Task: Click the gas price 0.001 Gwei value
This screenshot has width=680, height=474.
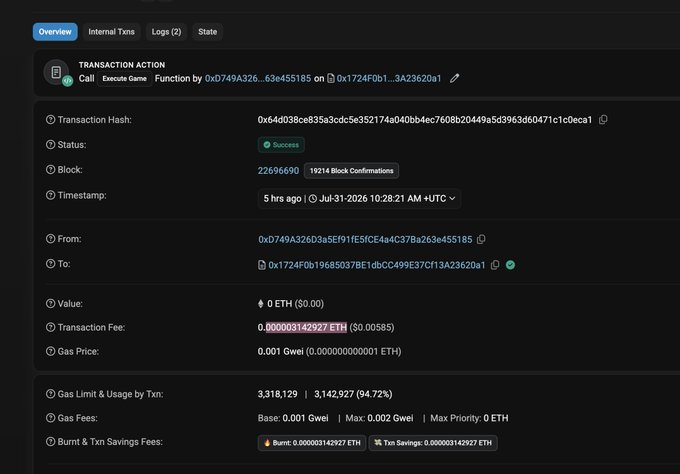Action: [280, 351]
